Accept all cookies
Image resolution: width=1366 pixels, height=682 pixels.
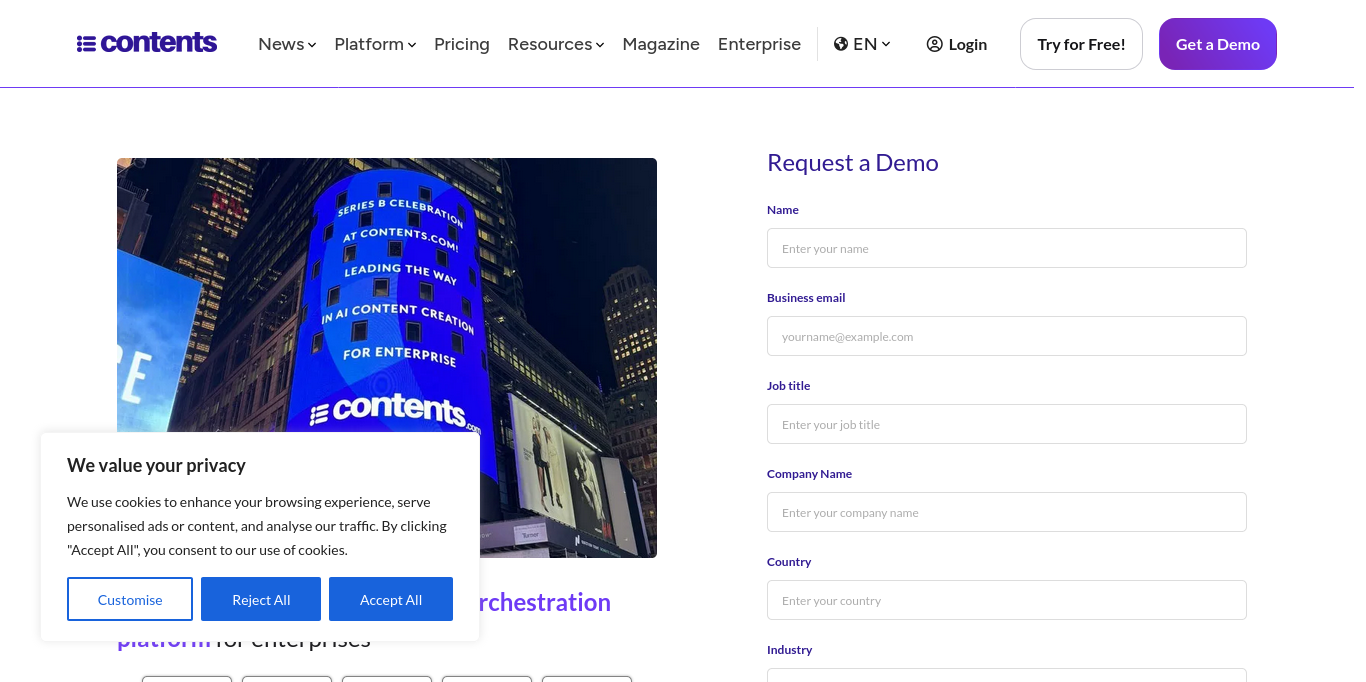(391, 599)
